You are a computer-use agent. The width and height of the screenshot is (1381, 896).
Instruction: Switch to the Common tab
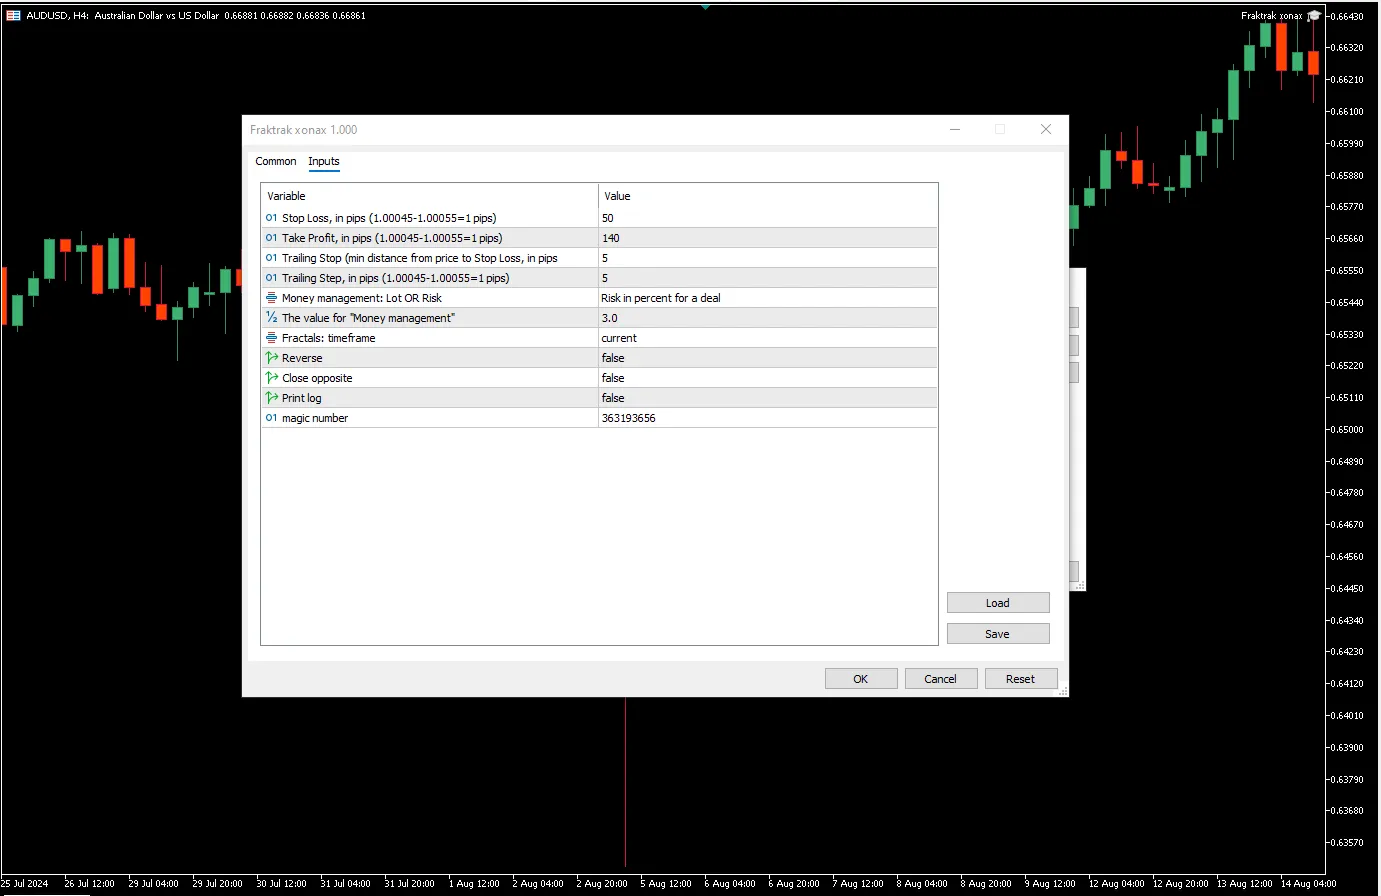point(276,161)
